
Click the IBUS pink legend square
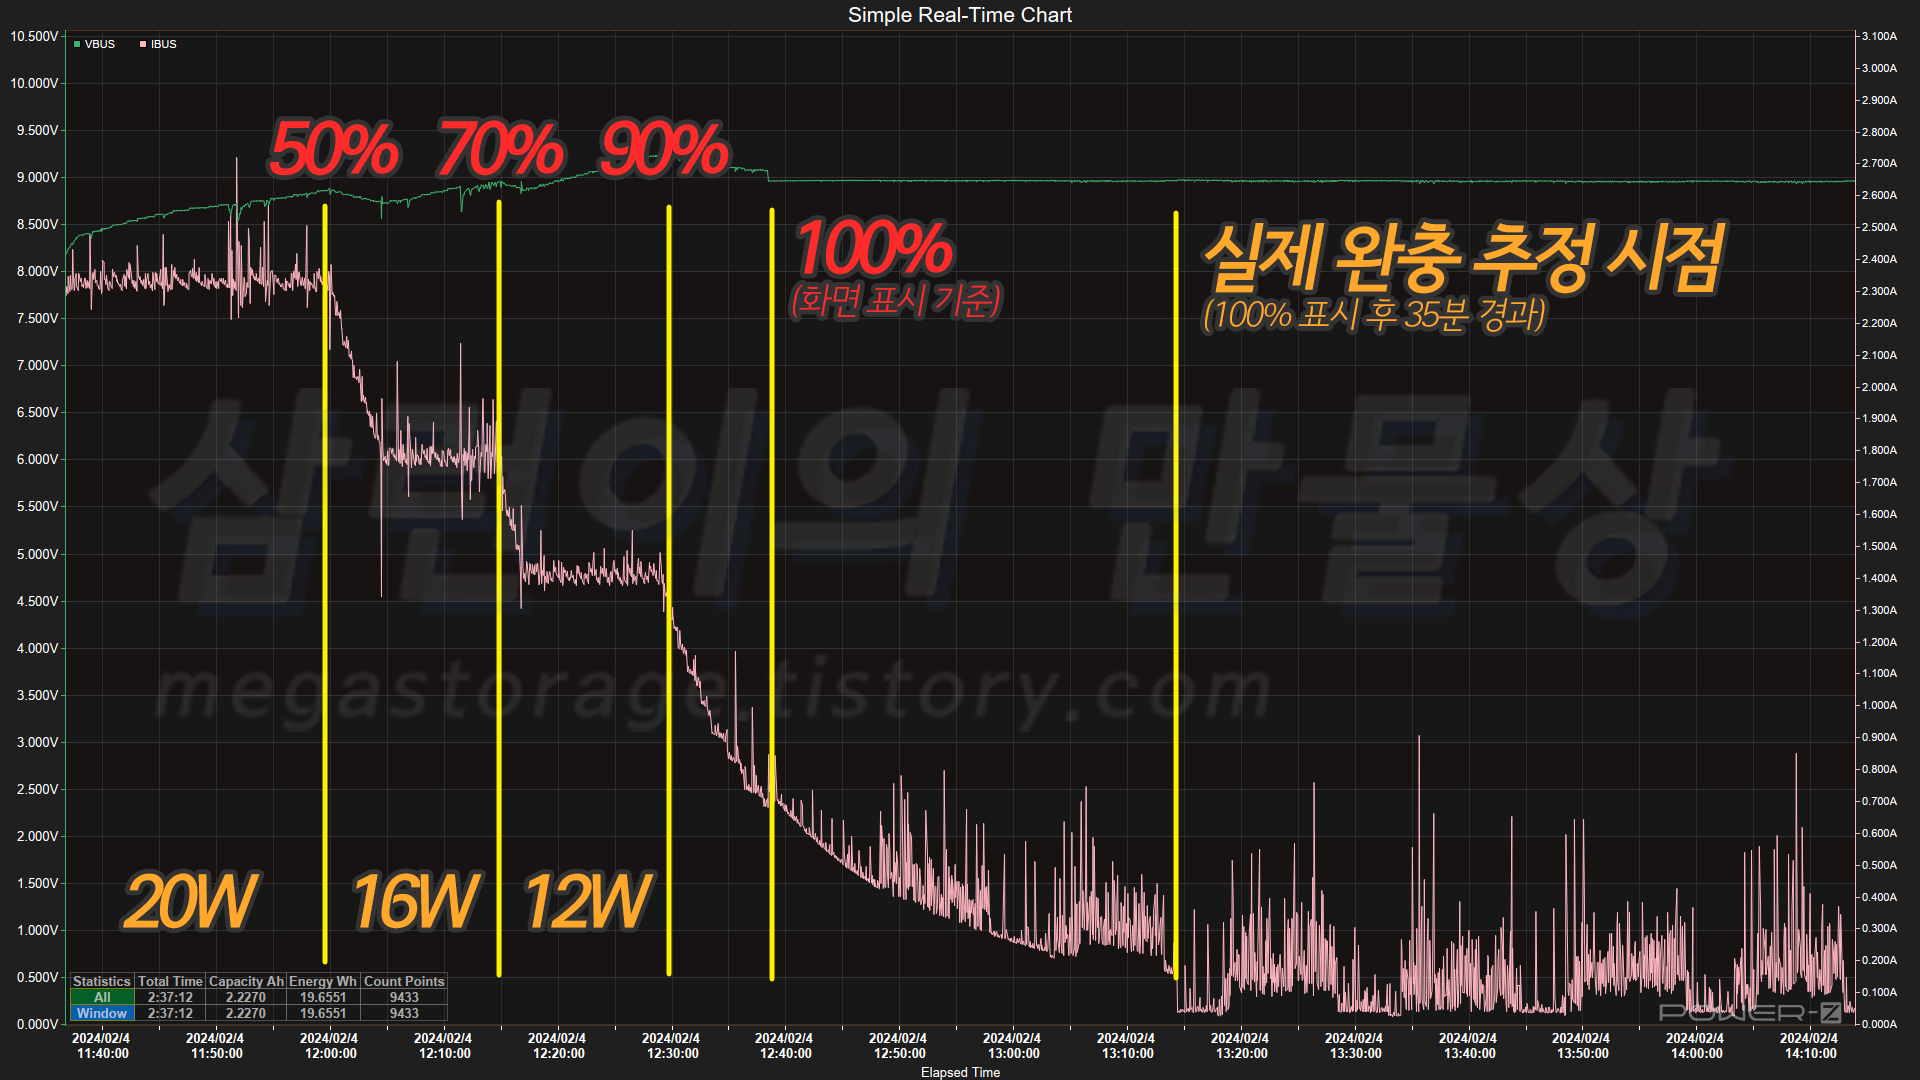tap(143, 44)
